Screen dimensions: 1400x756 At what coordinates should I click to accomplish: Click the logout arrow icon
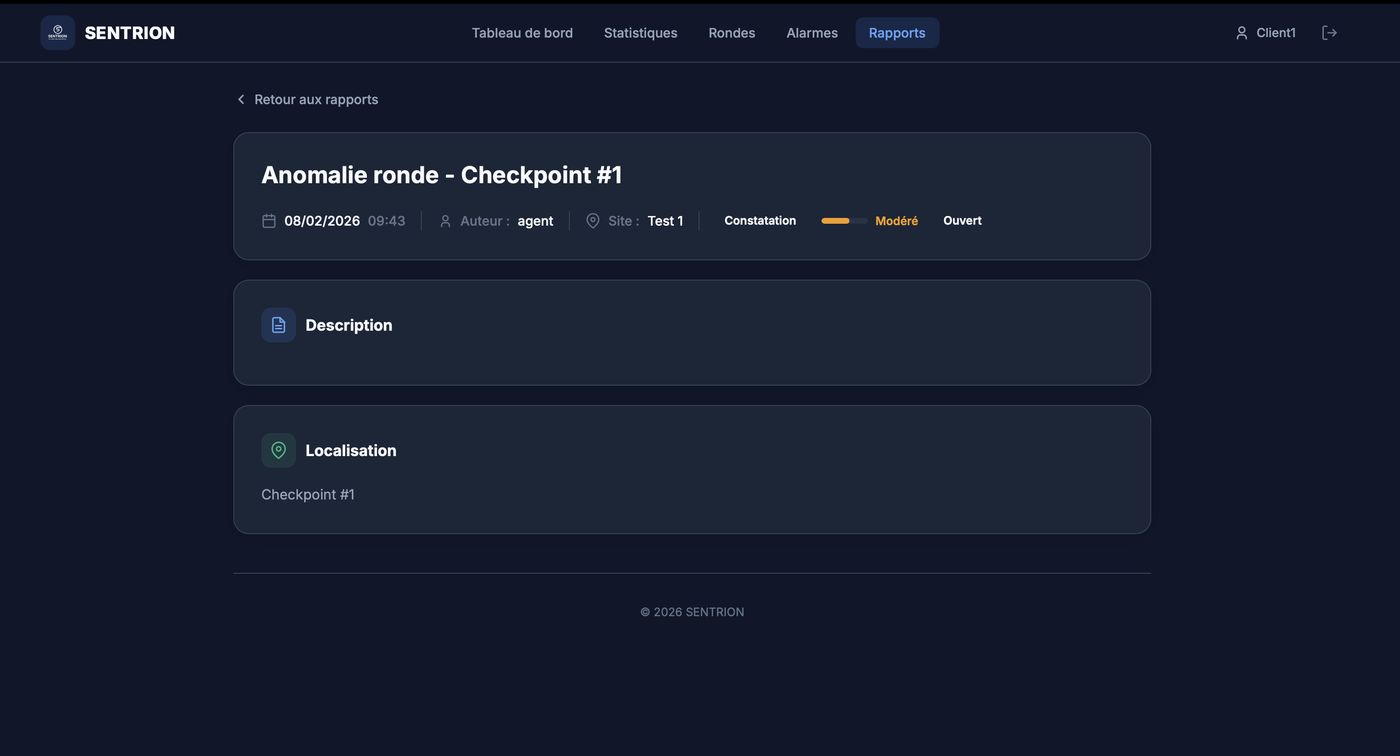[1329, 33]
